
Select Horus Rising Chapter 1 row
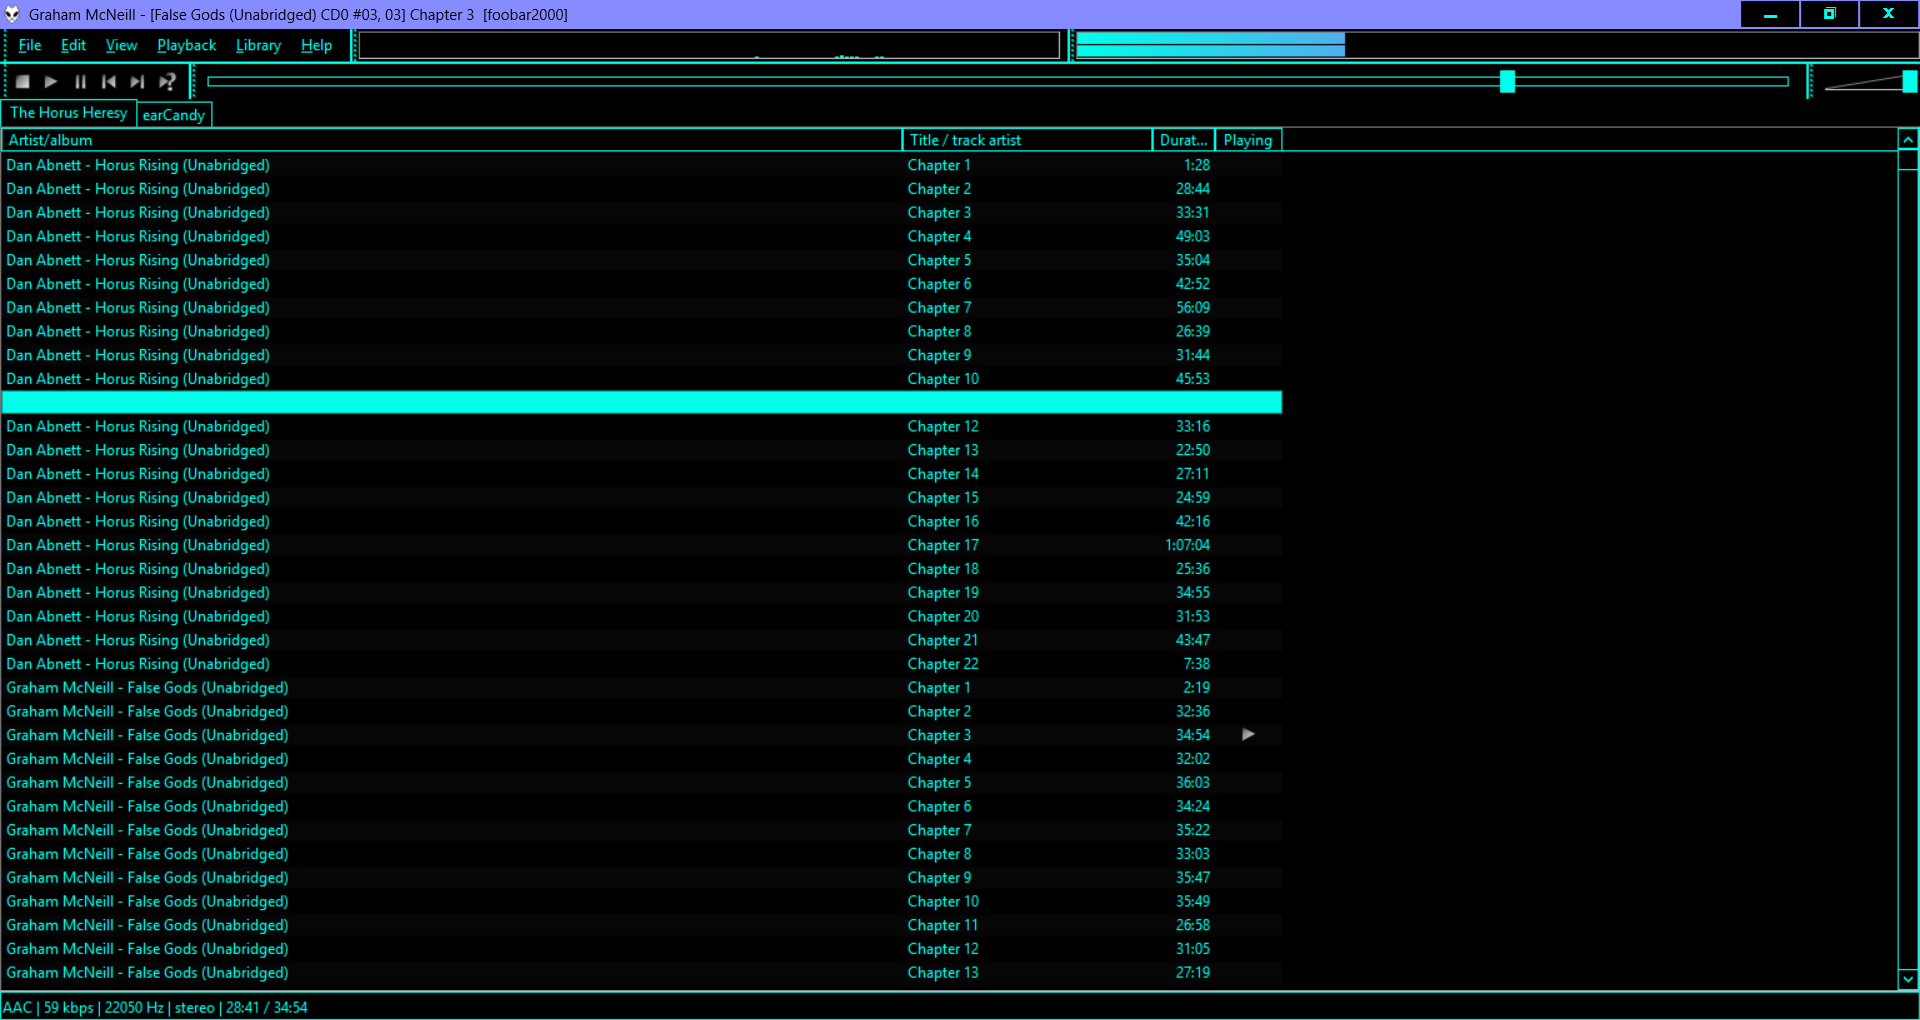tap(642, 165)
